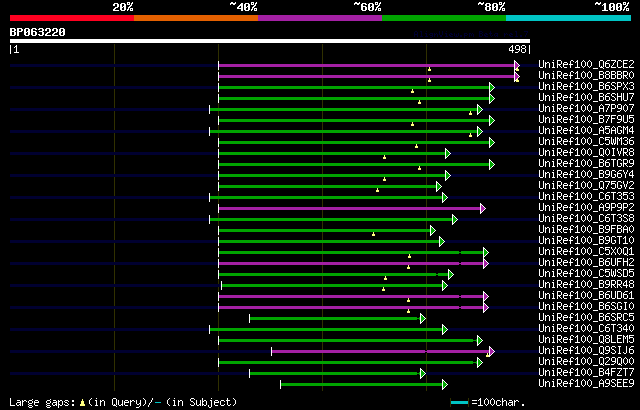640x410 pixels.
Task: Click the arrowhead ending the B9GT10 alignment
Action: click(442, 242)
